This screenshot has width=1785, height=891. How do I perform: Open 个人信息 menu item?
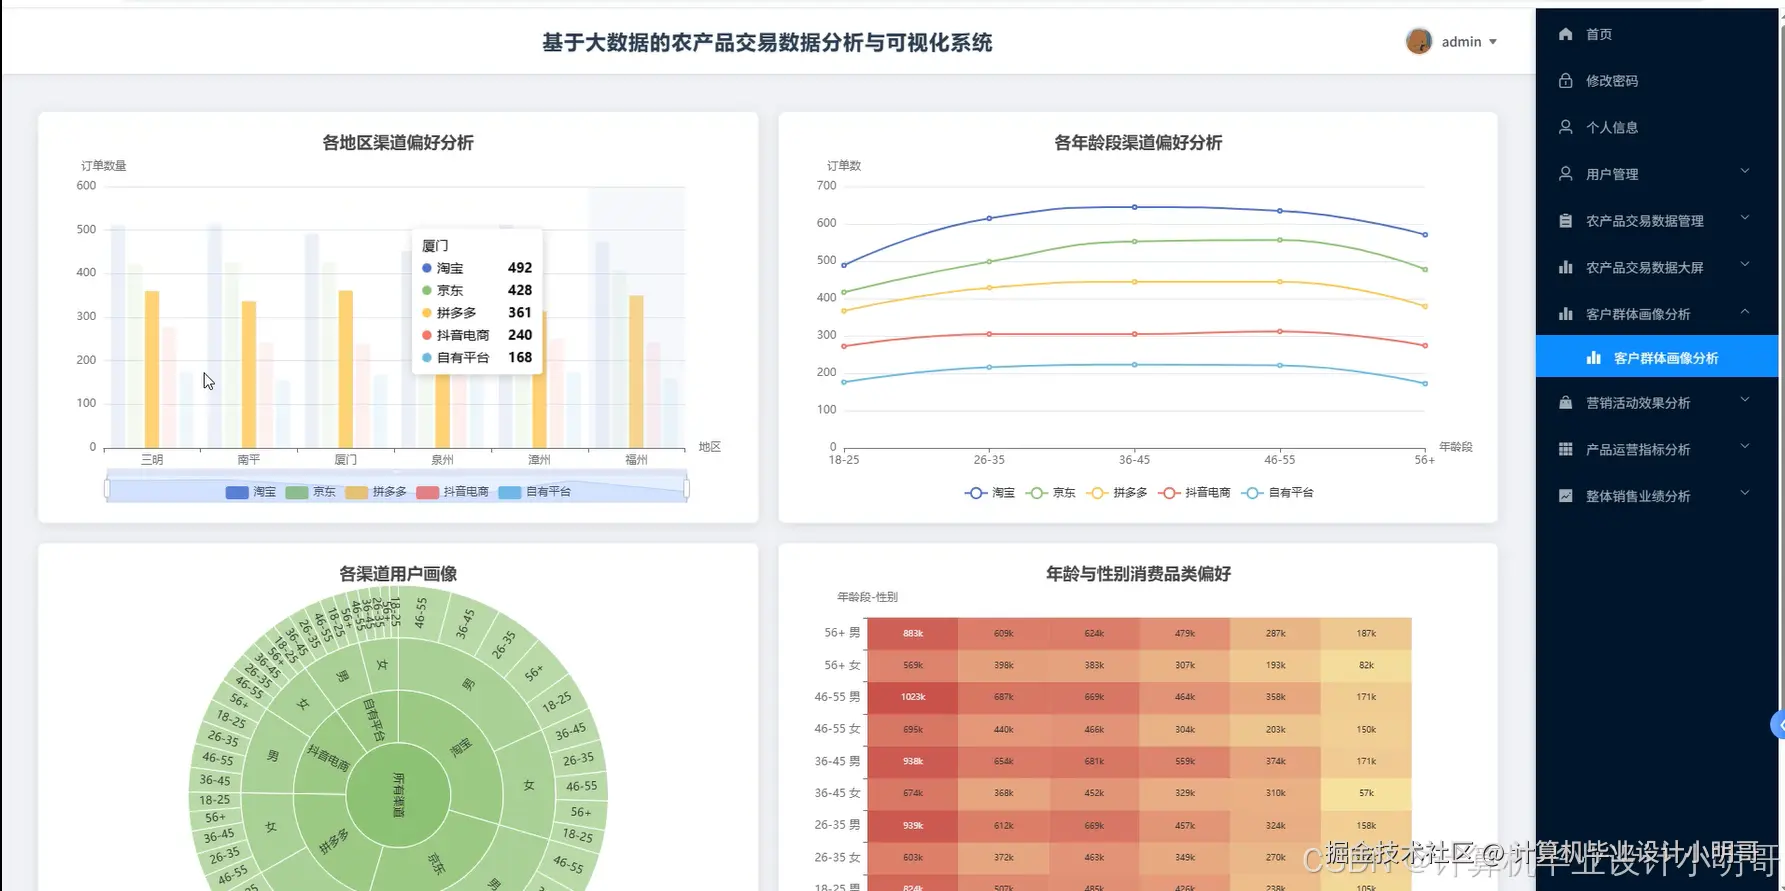tap(1611, 127)
